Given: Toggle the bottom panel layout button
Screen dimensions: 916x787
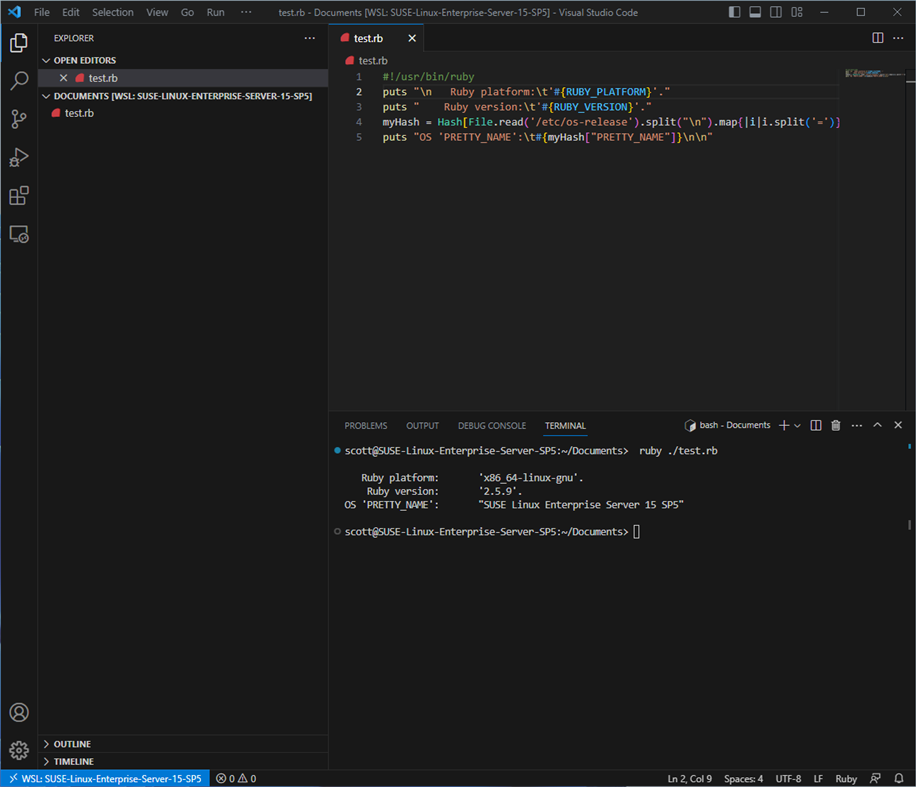Looking at the screenshot, I should (755, 12).
